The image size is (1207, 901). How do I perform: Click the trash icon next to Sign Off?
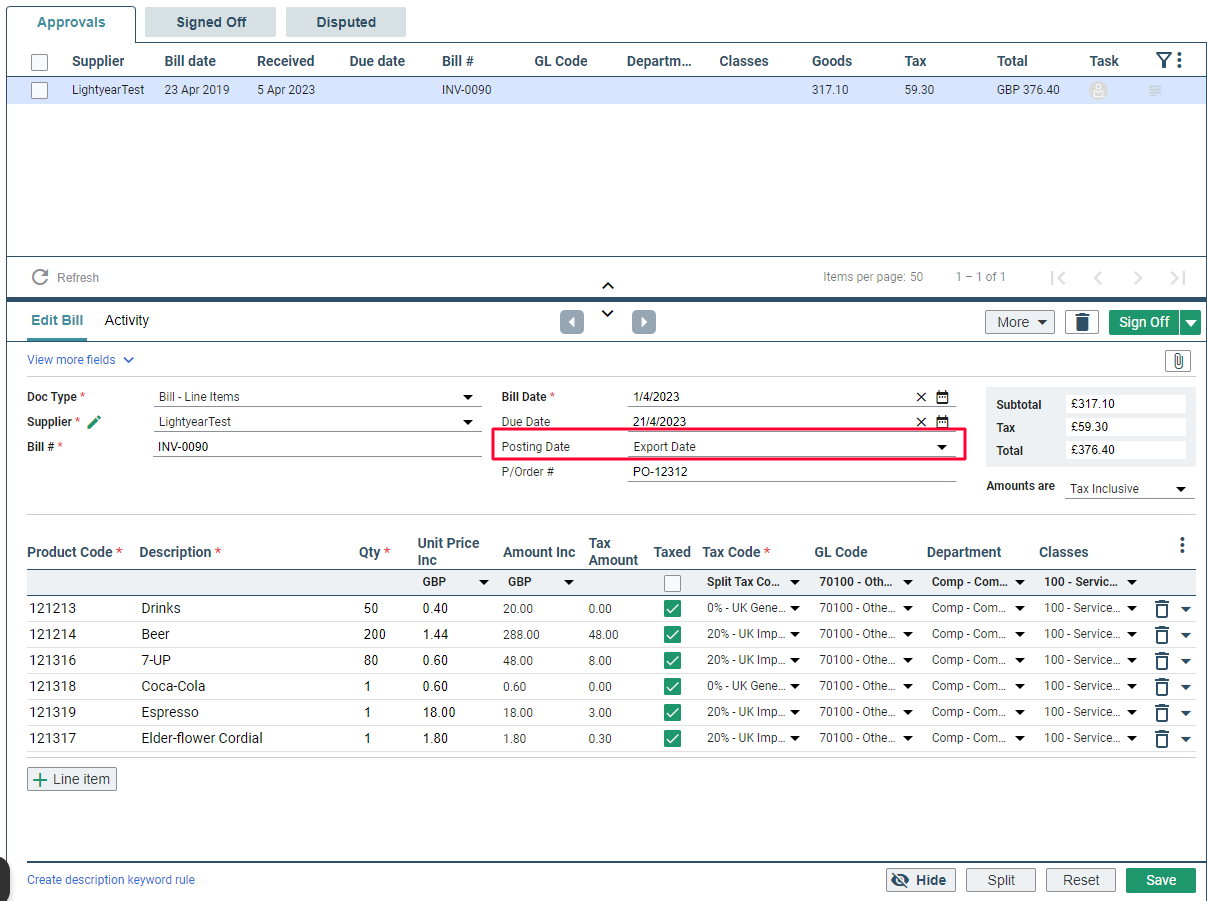coord(1081,321)
